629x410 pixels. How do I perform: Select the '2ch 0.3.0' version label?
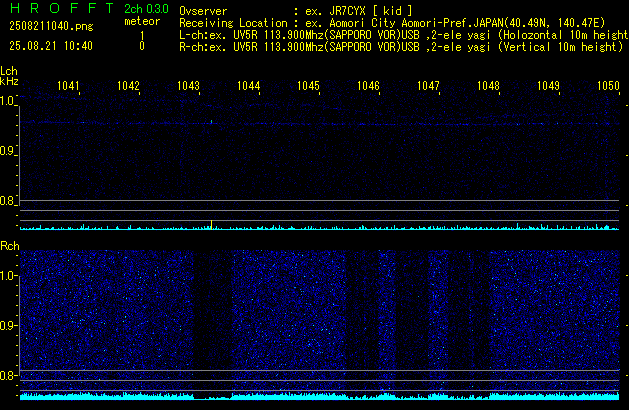[x=146, y=9]
